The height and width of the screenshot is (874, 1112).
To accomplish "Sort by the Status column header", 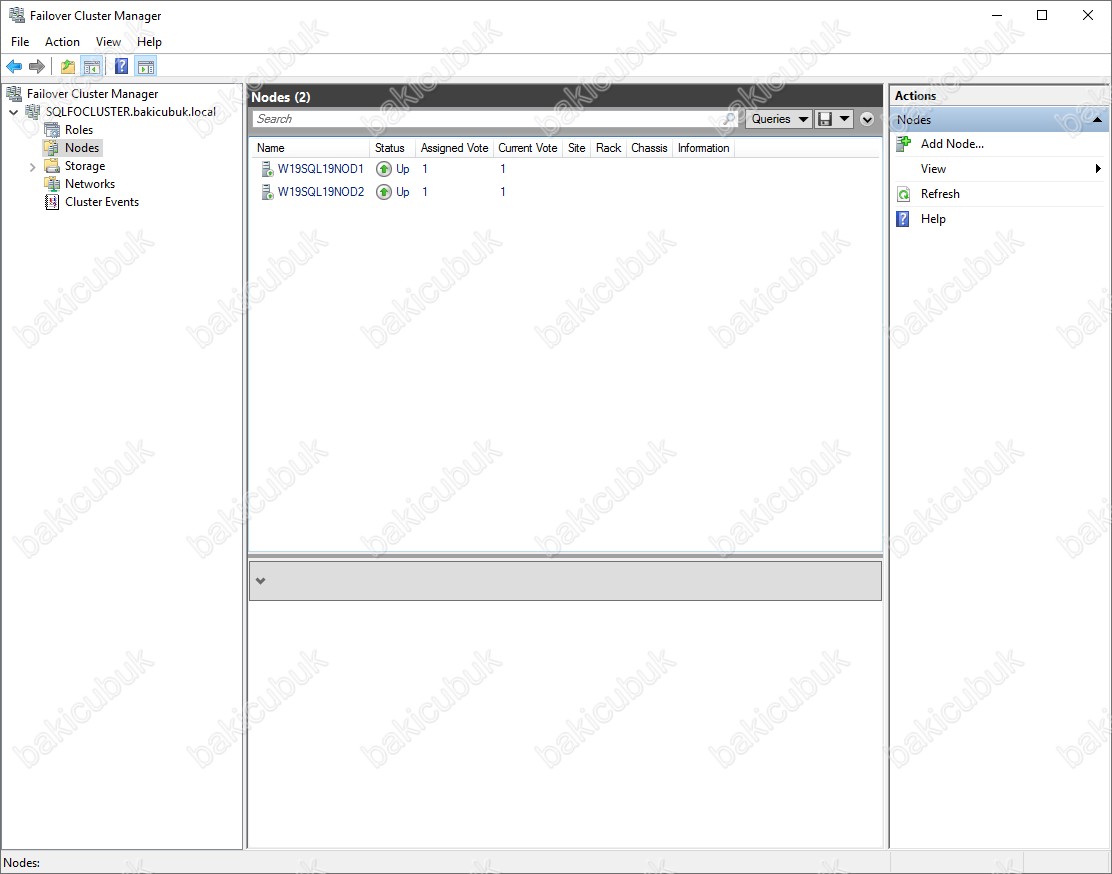I will [x=391, y=148].
